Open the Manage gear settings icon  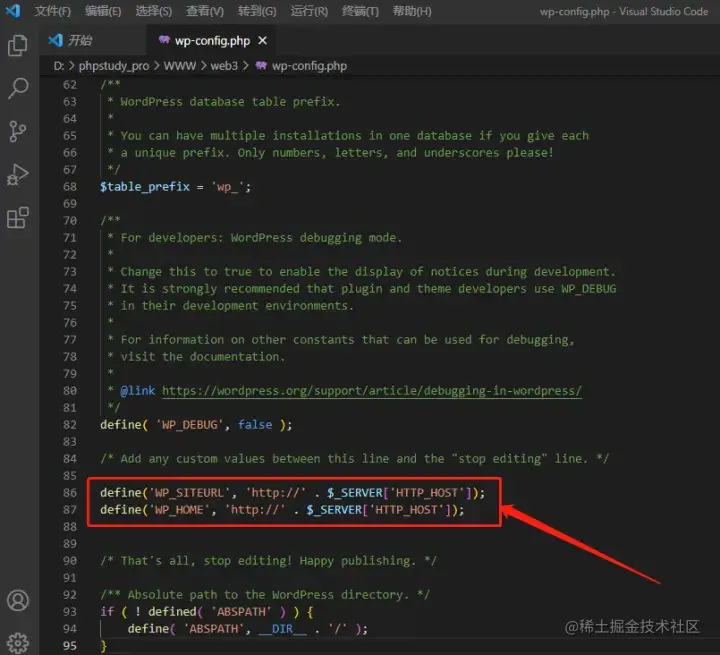pyautogui.click(x=18, y=643)
